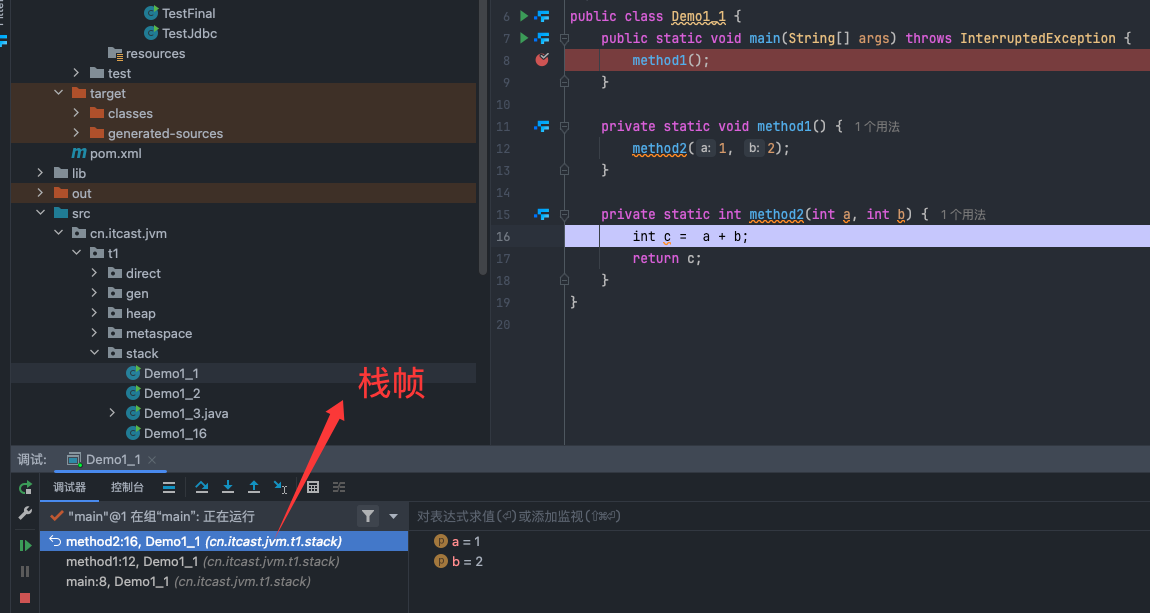Click the frames filter funnel icon

[x=368, y=516]
